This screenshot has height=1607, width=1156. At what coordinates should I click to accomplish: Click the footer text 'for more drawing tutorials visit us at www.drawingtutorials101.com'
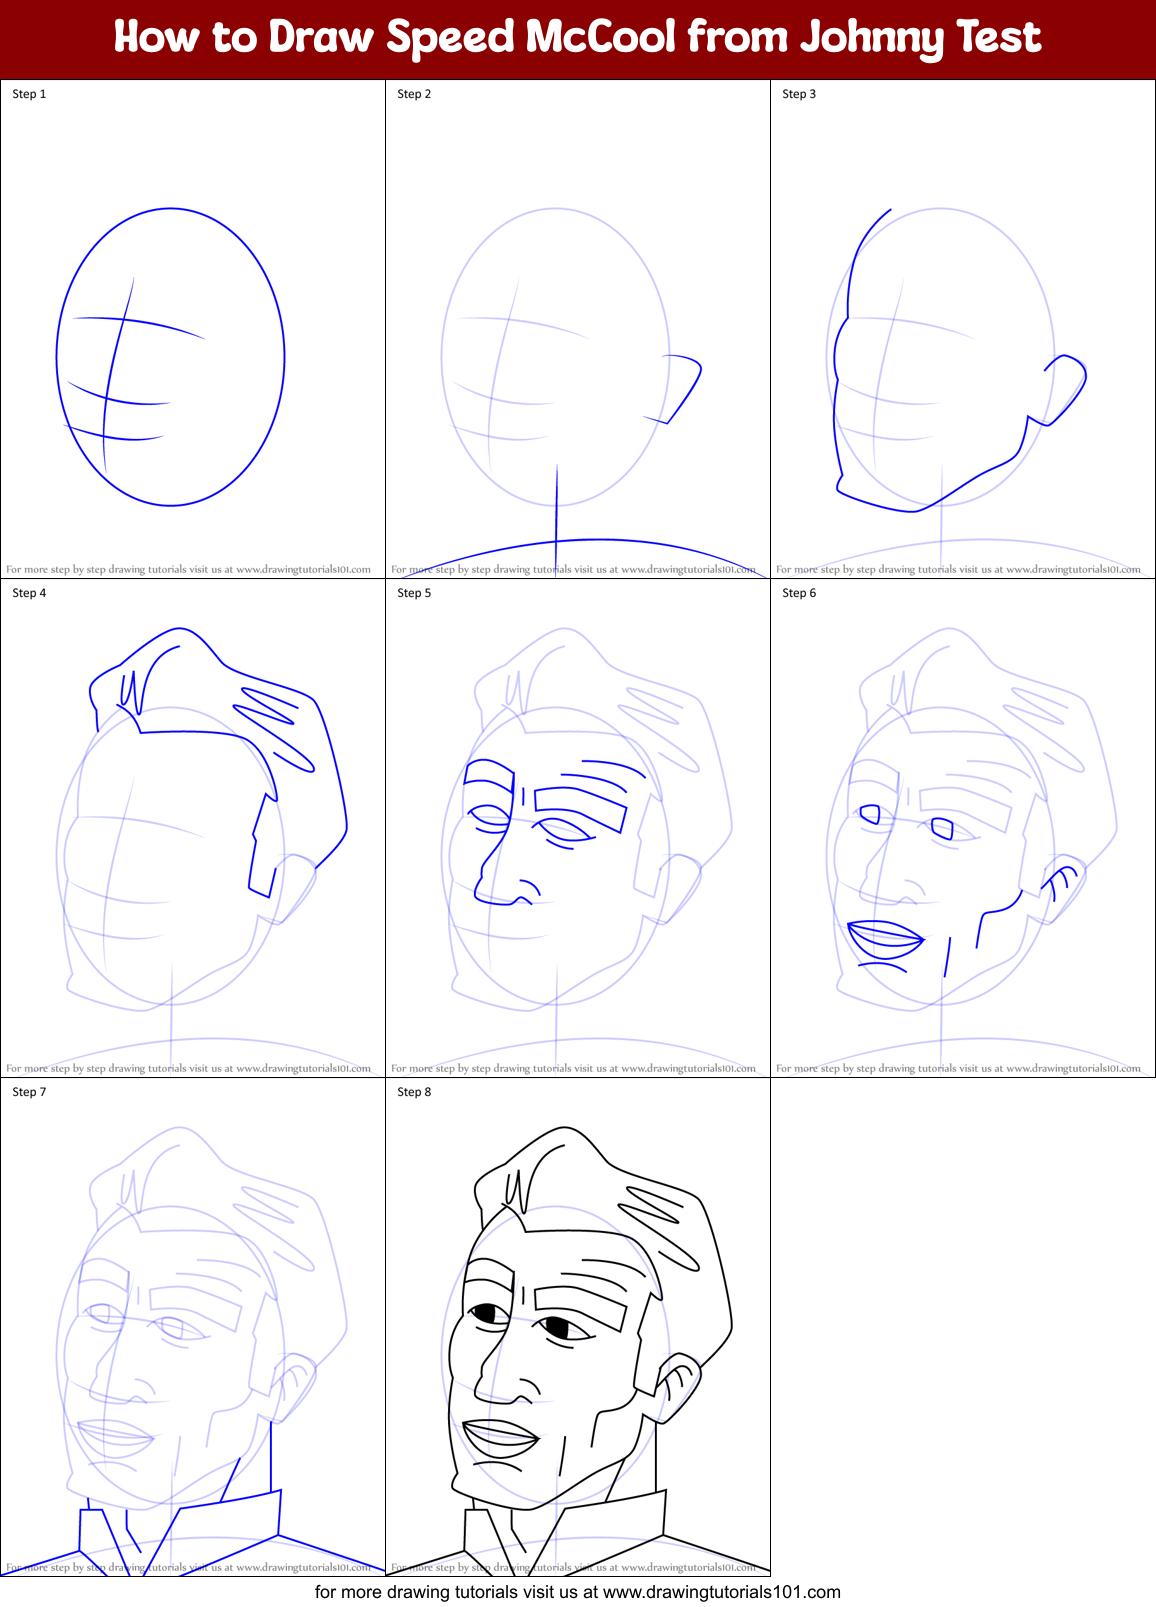click(578, 1591)
